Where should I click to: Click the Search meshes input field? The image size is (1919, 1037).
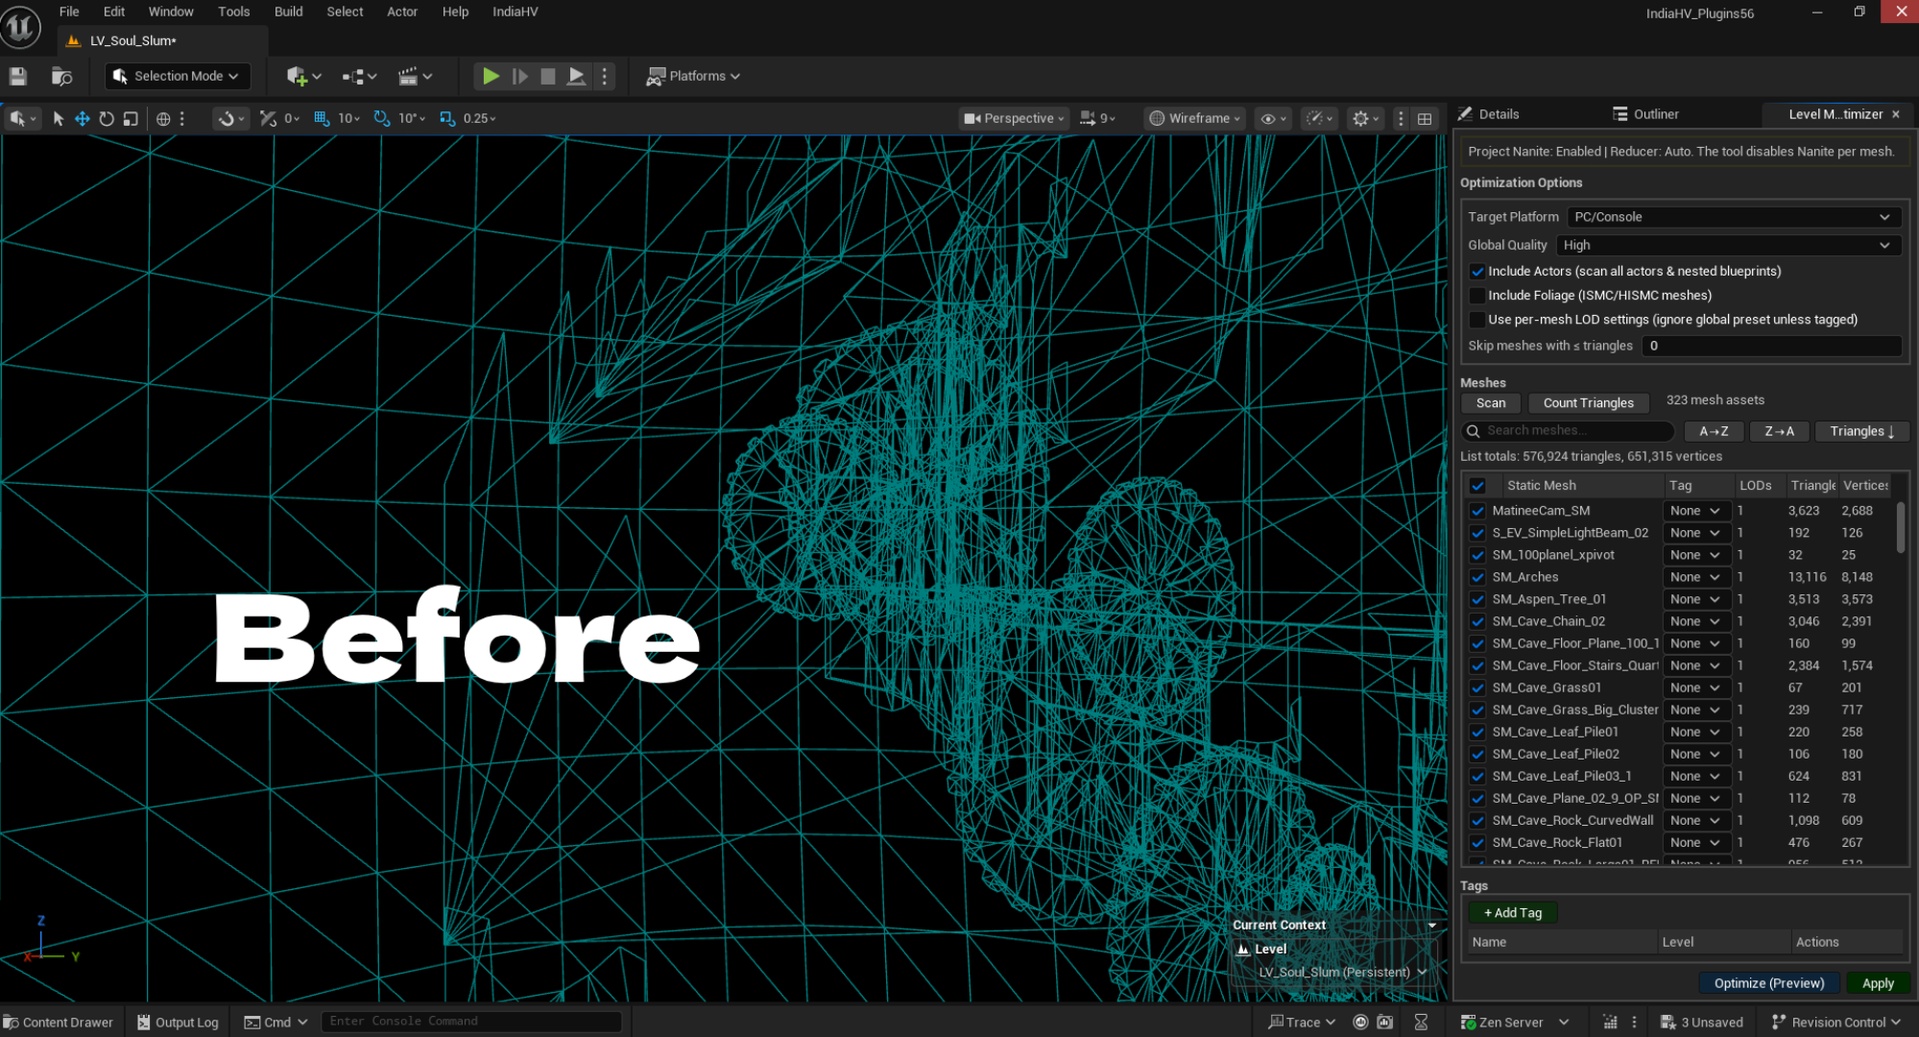(x=1567, y=431)
